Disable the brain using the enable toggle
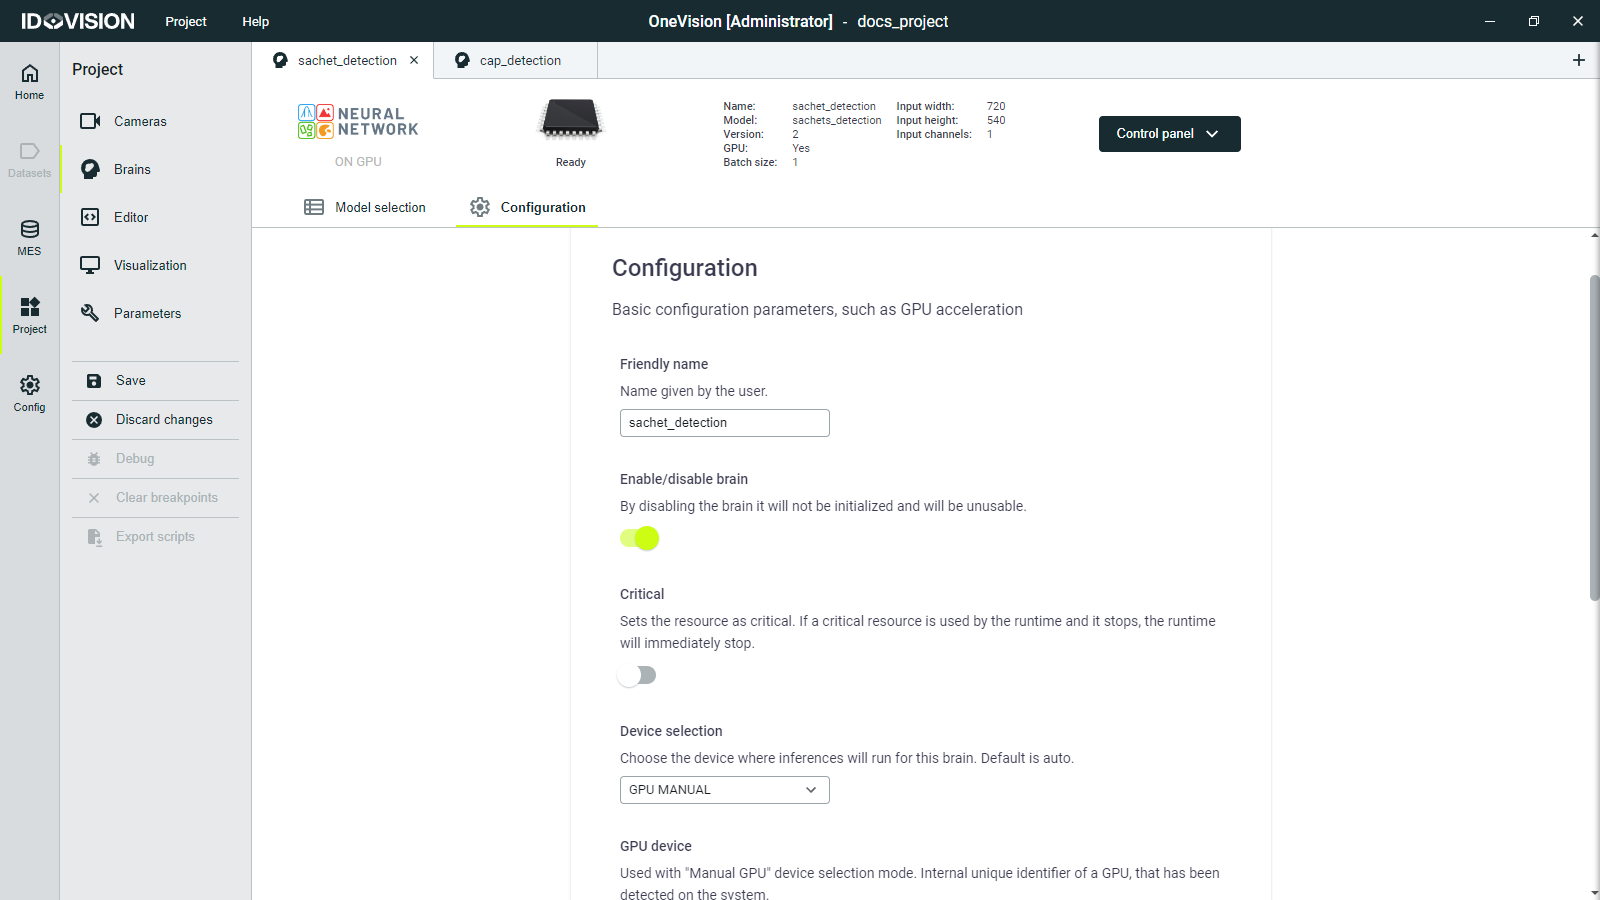The image size is (1600, 900). point(640,538)
